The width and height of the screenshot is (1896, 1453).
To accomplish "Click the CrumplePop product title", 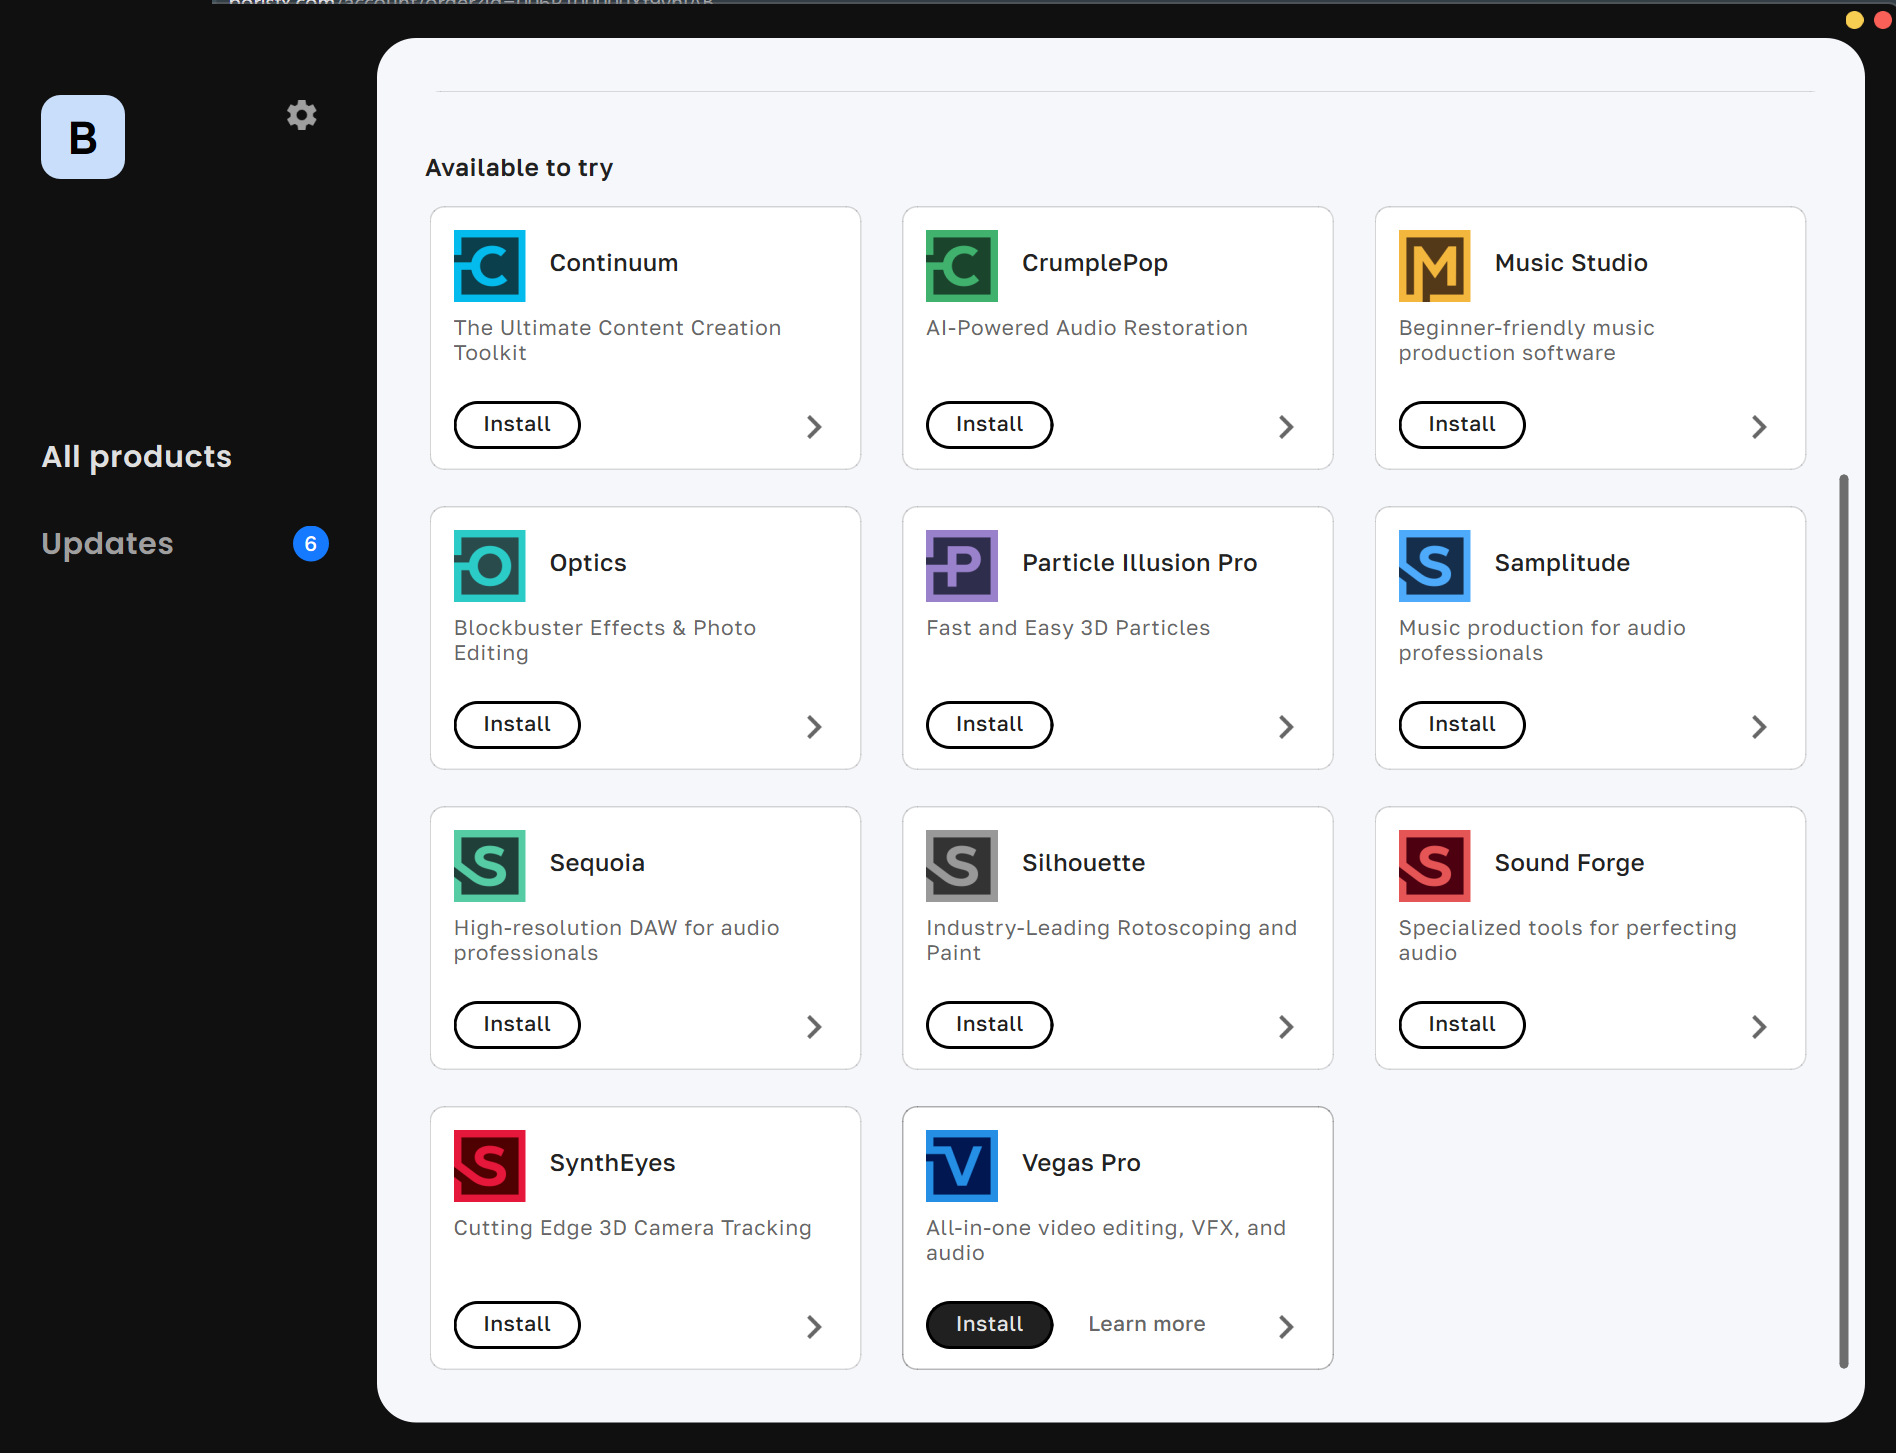I will pyautogui.click(x=1095, y=264).
